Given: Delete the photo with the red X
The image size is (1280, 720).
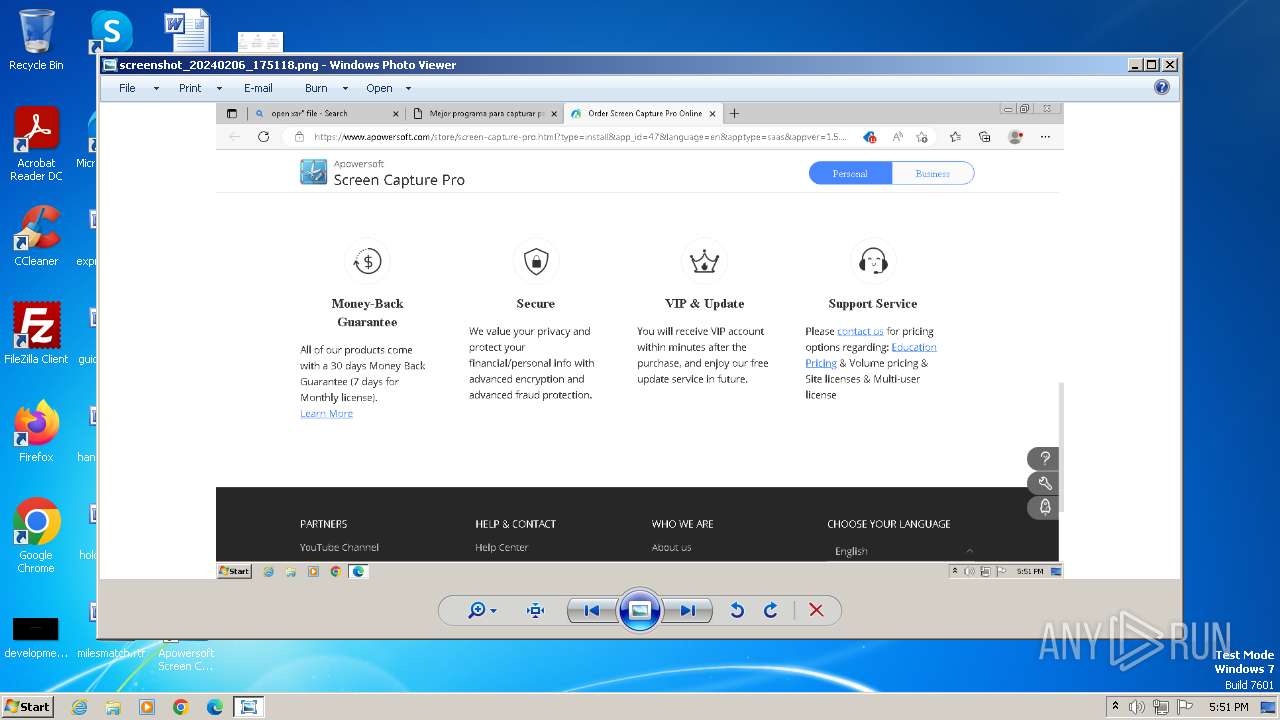Looking at the screenshot, I should (816, 611).
